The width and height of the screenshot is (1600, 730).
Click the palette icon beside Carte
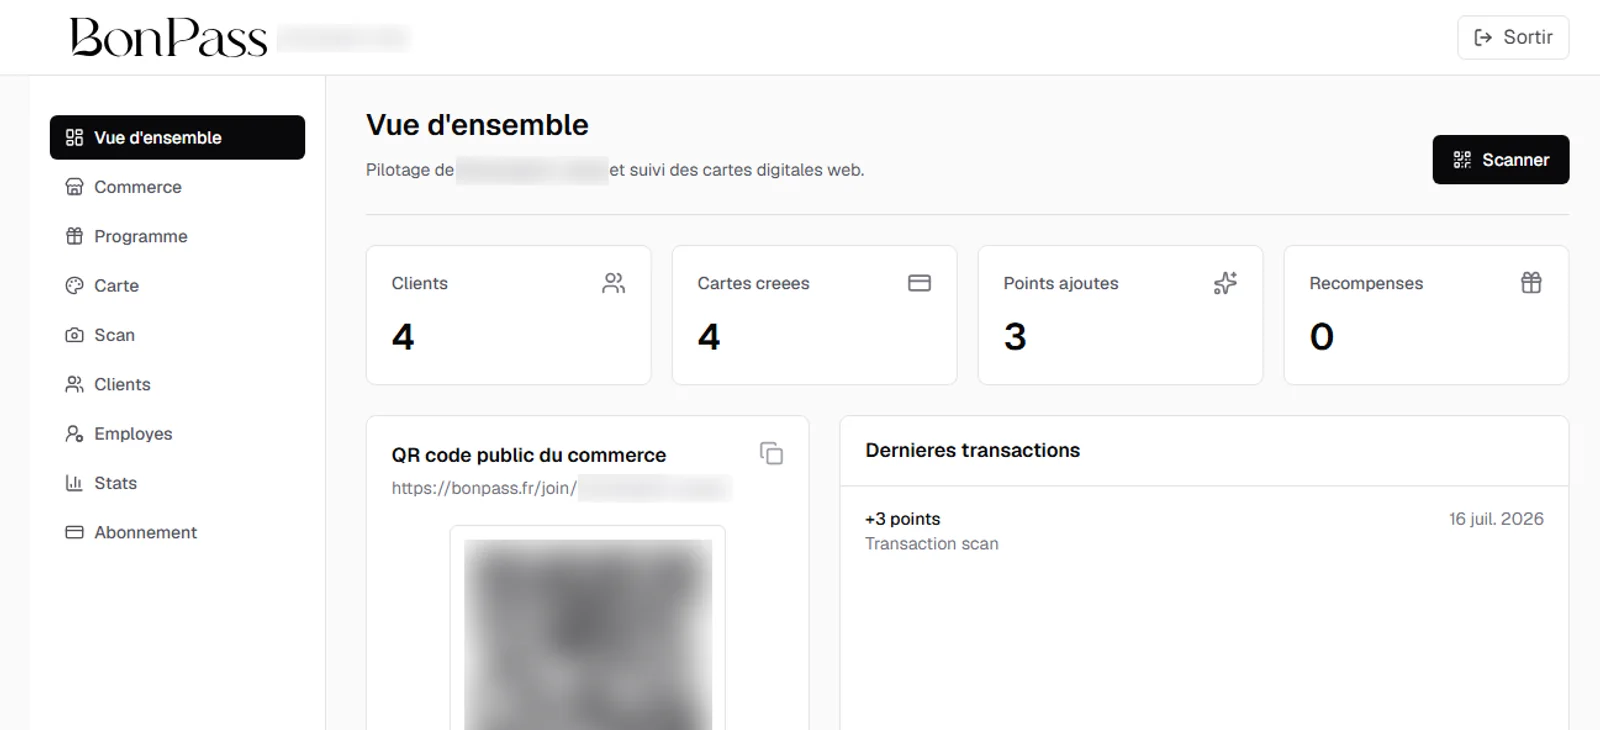74,285
